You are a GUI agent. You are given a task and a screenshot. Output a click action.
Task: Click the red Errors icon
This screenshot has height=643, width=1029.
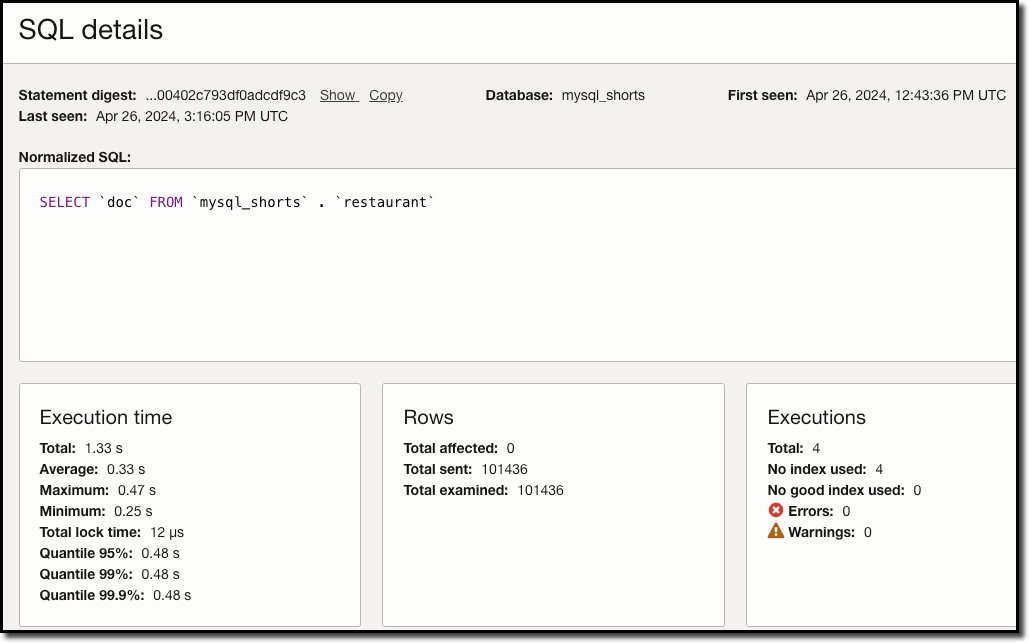(x=777, y=510)
